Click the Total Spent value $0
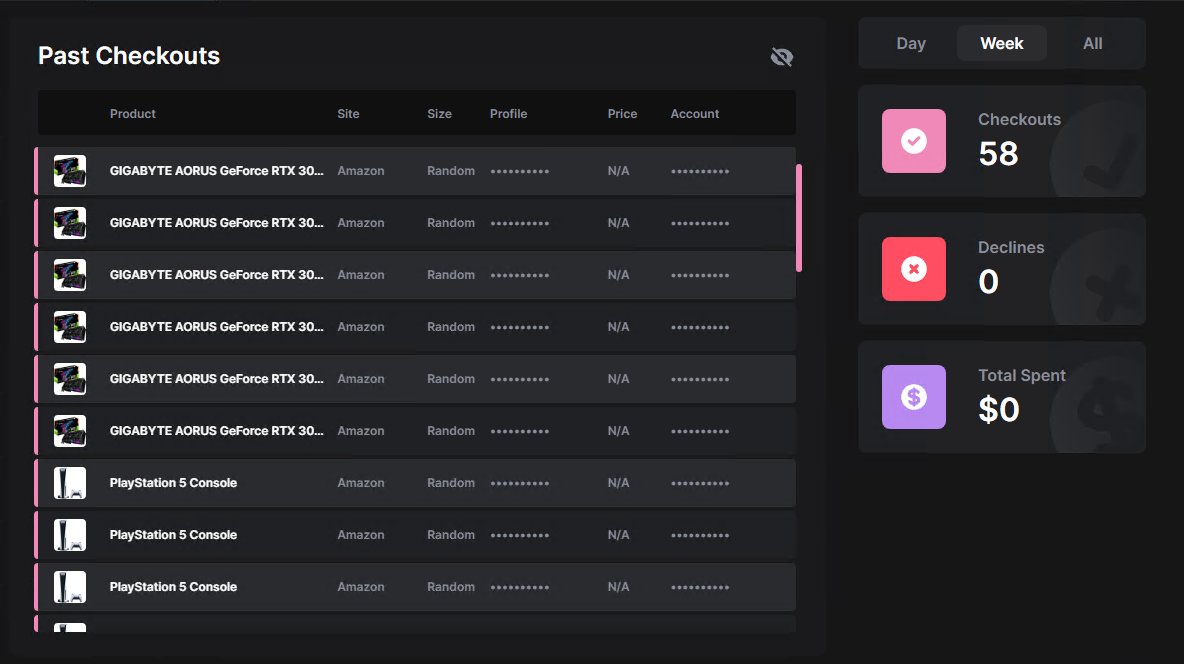This screenshot has width=1184, height=664. 999,410
